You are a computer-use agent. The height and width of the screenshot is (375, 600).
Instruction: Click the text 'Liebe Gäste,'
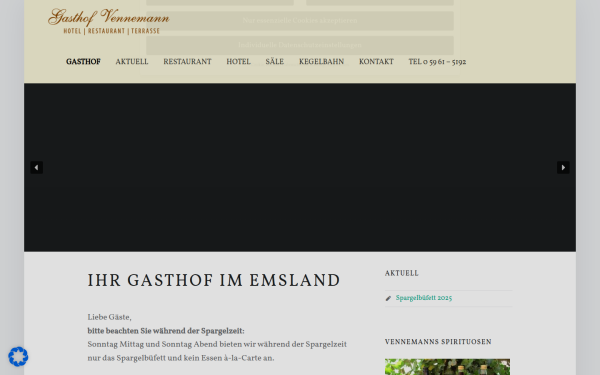click(109, 317)
